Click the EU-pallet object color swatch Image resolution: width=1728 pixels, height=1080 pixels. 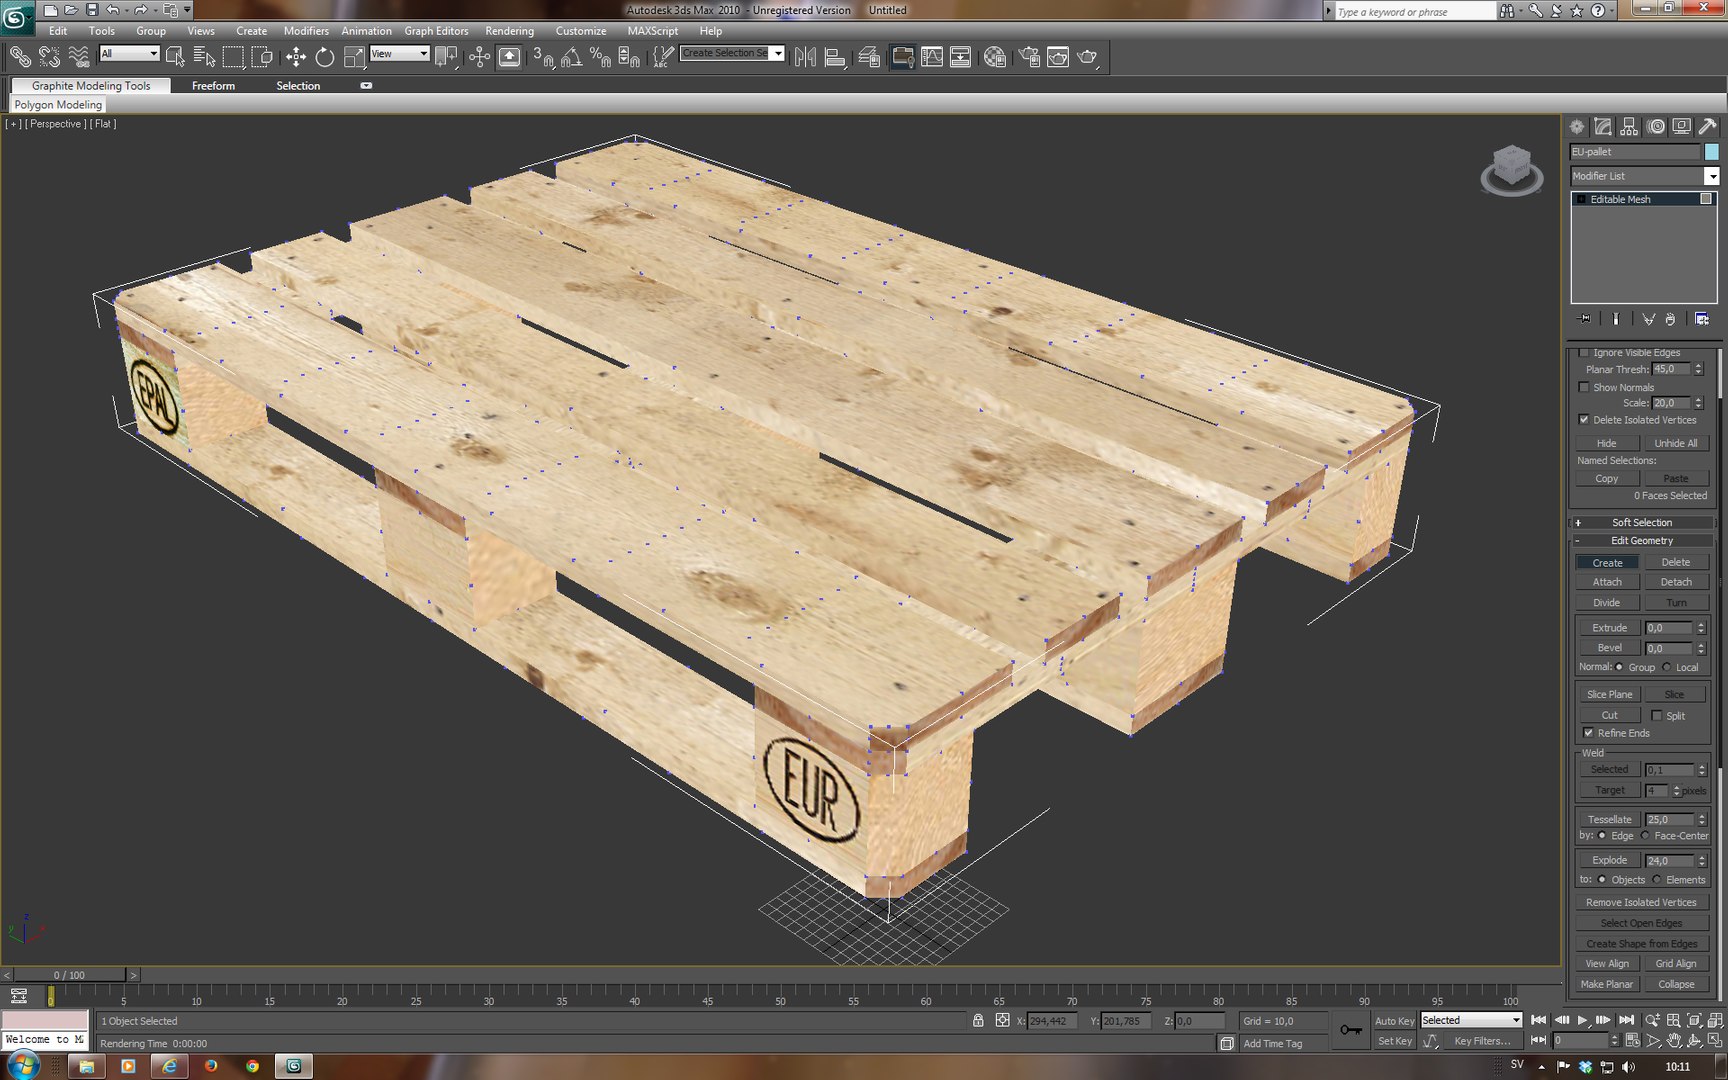point(1711,152)
